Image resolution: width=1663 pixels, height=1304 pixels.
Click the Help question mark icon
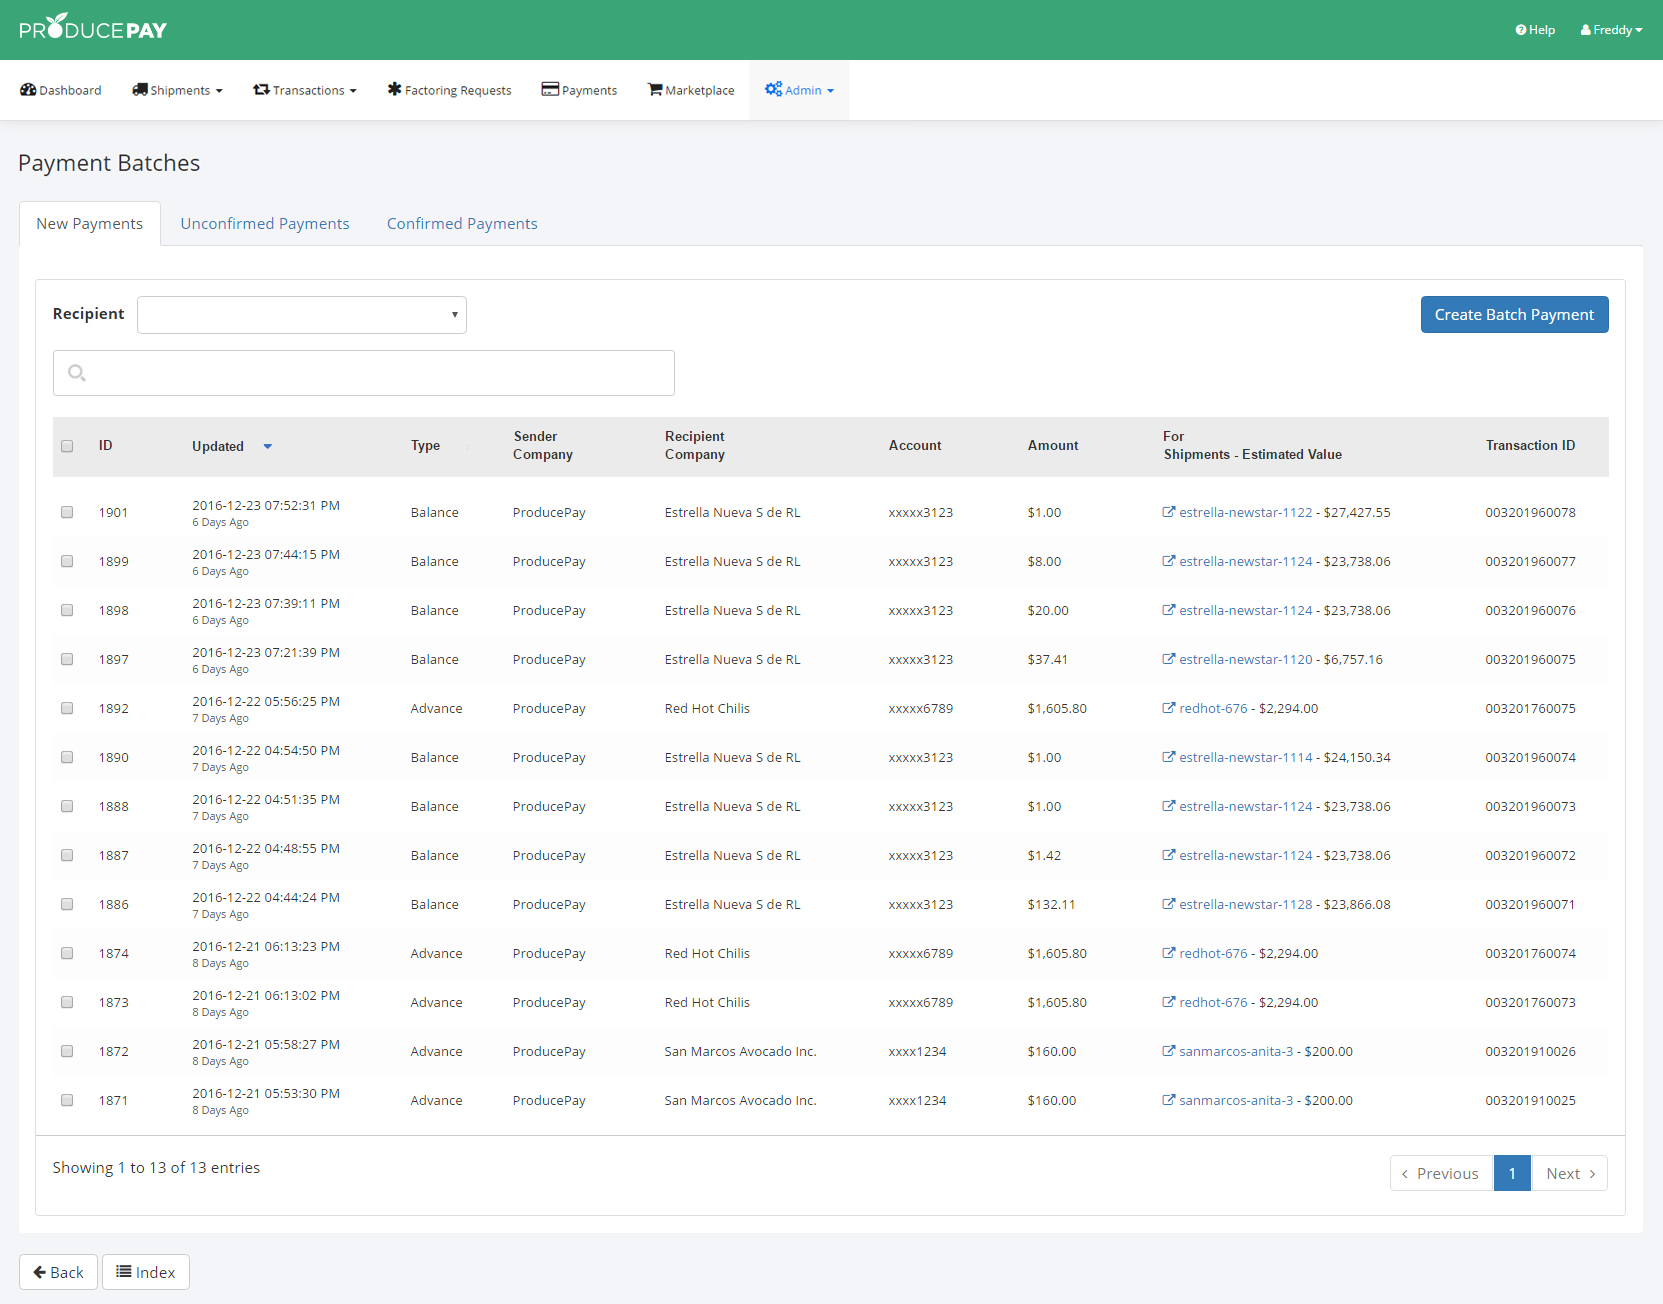[x=1521, y=30]
